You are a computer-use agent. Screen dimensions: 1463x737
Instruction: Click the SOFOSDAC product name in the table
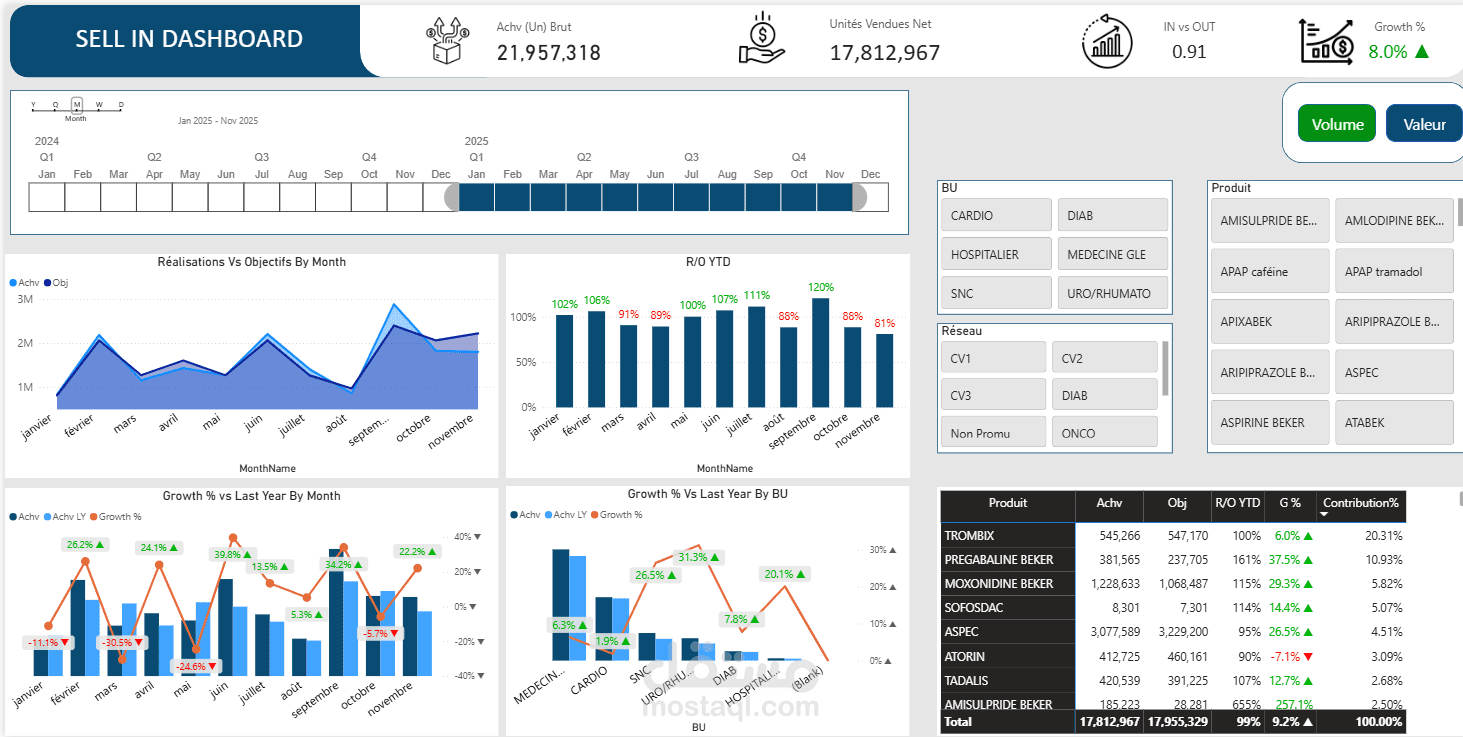[x=973, y=608]
